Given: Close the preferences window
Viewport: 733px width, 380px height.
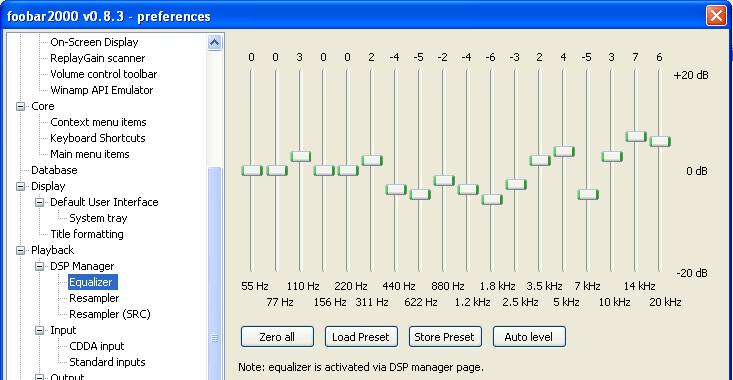Looking at the screenshot, I should [x=716, y=16].
